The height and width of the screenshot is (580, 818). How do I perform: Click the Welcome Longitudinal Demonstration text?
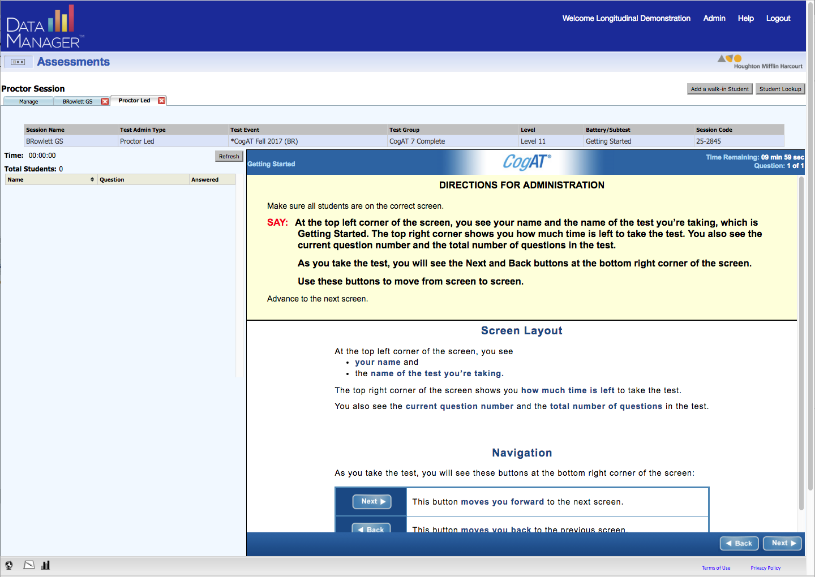pos(628,18)
